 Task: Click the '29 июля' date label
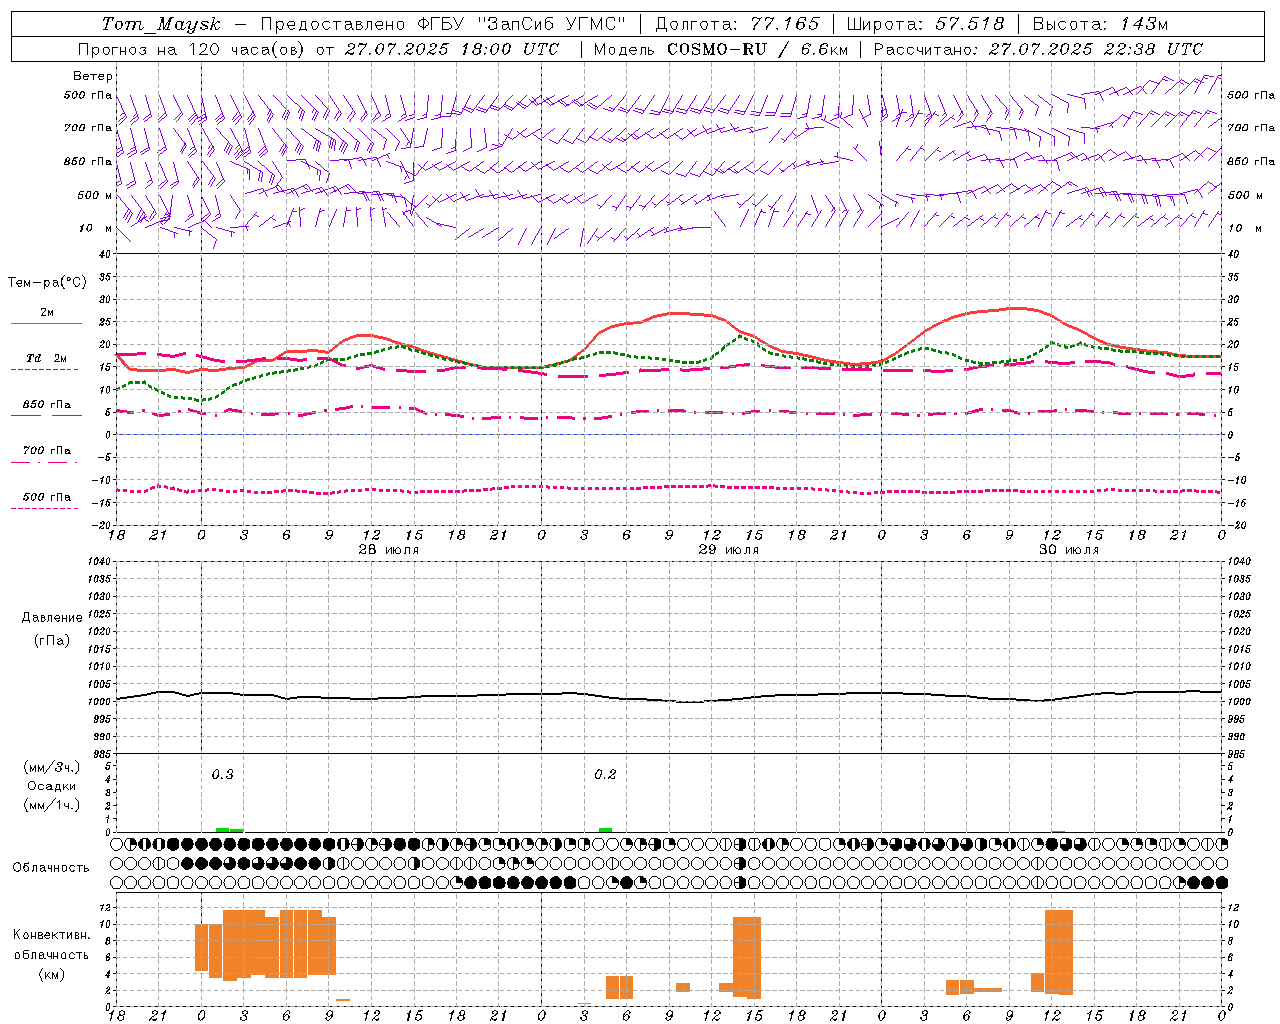(728, 550)
